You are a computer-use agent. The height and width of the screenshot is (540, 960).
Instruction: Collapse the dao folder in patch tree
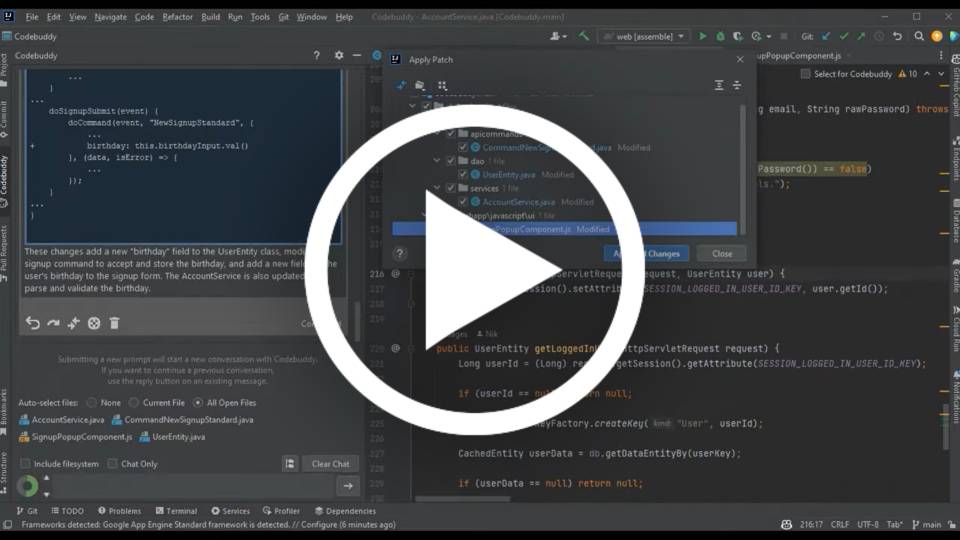click(x=437, y=161)
